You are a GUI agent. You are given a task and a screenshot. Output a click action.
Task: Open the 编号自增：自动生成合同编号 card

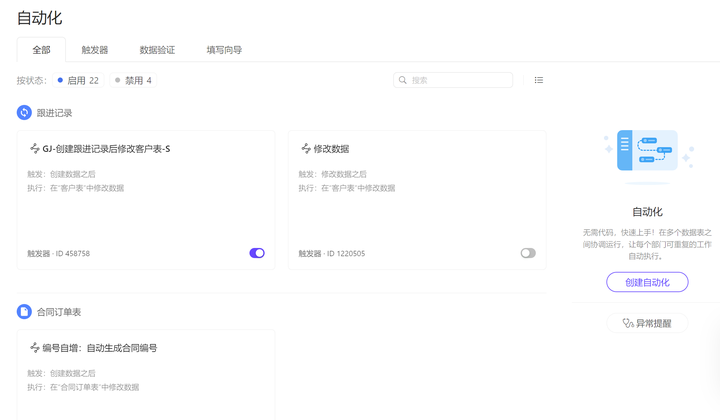click(x=146, y=375)
